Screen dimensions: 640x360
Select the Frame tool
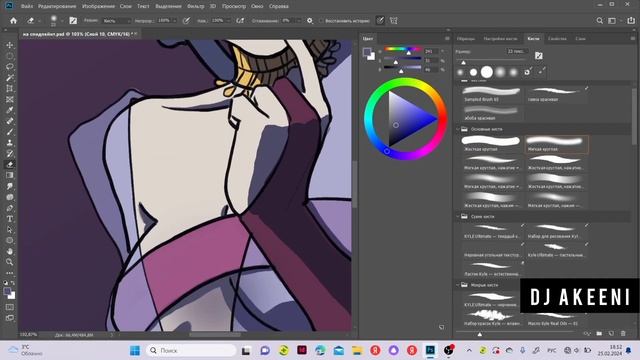pos(10,99)
